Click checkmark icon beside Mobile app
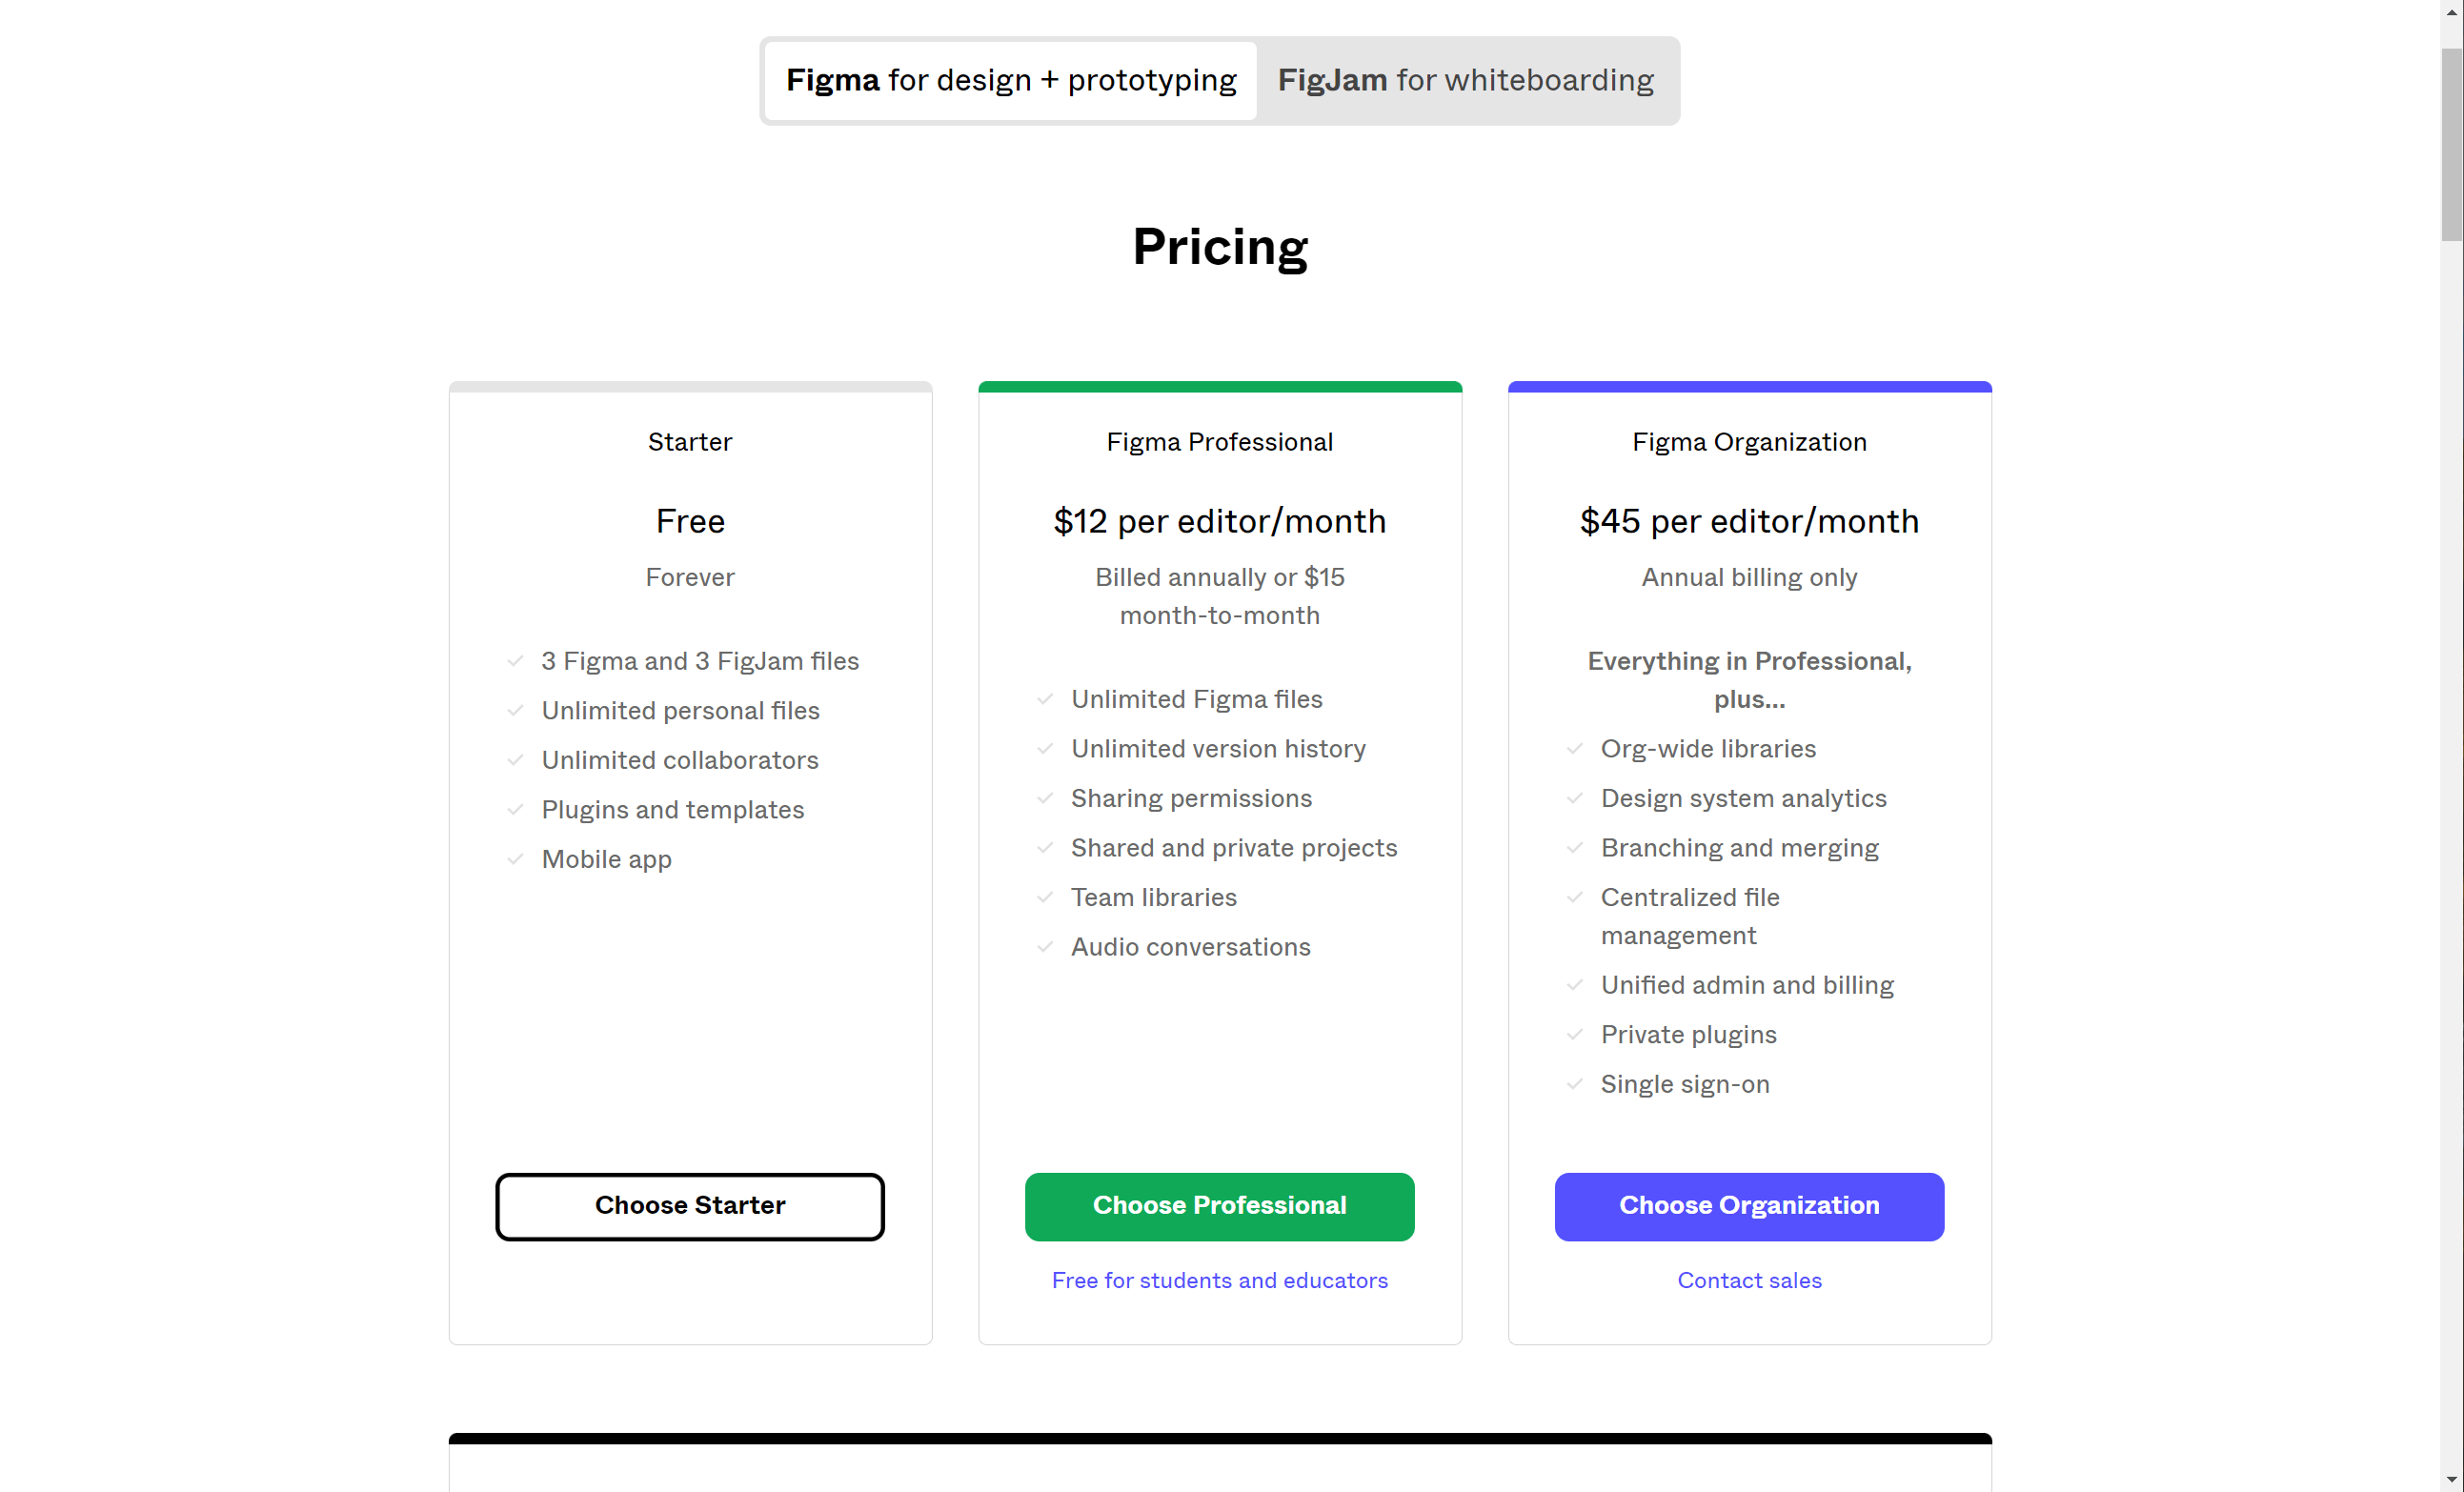The width and height of the screenshot is (2464, 1492). [515, 859]
